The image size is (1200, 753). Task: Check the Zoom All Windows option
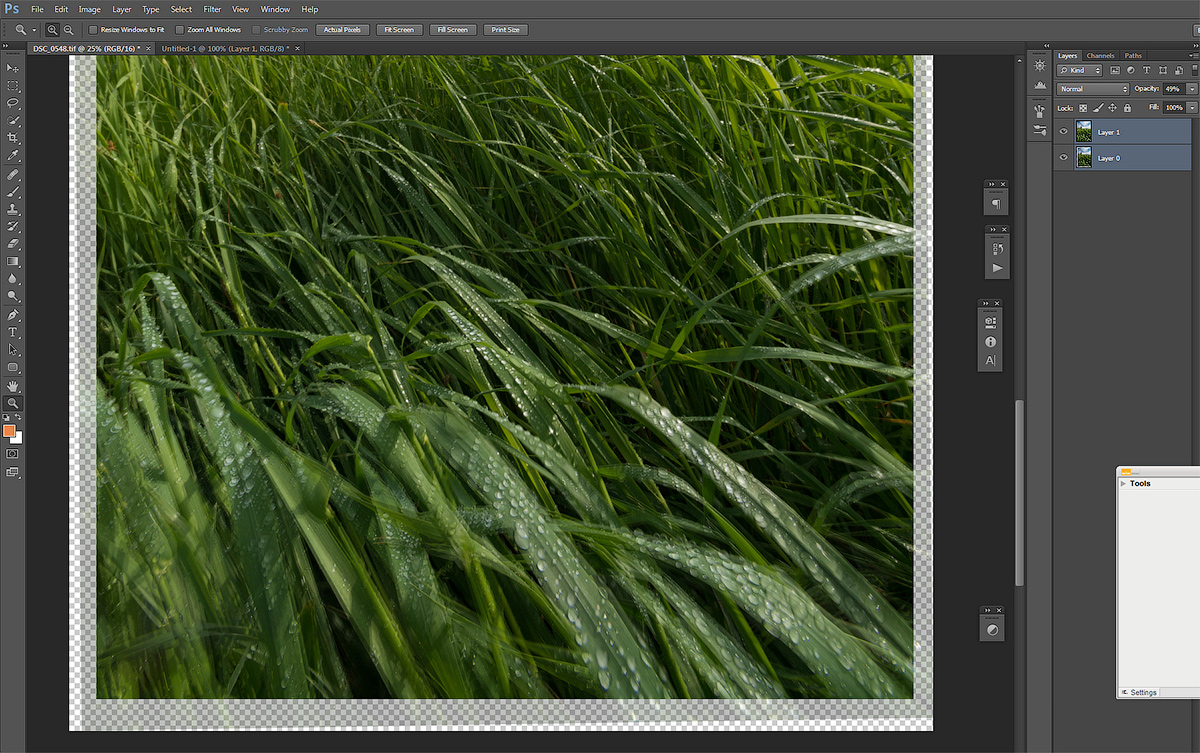click(x=180, y=30)
